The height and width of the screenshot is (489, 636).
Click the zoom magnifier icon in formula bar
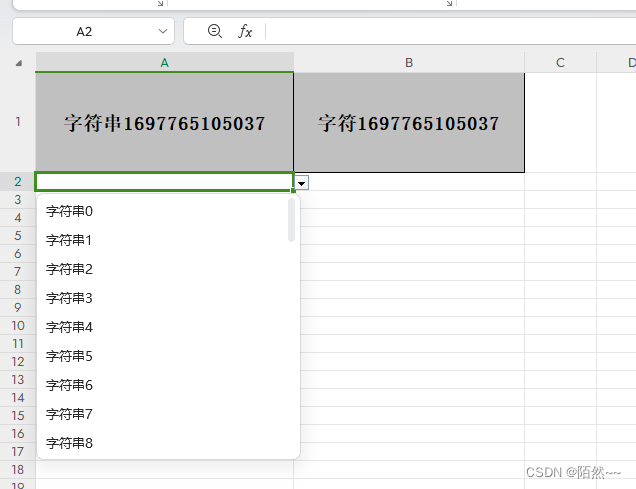pyautogui.click(x=214, y=31)
